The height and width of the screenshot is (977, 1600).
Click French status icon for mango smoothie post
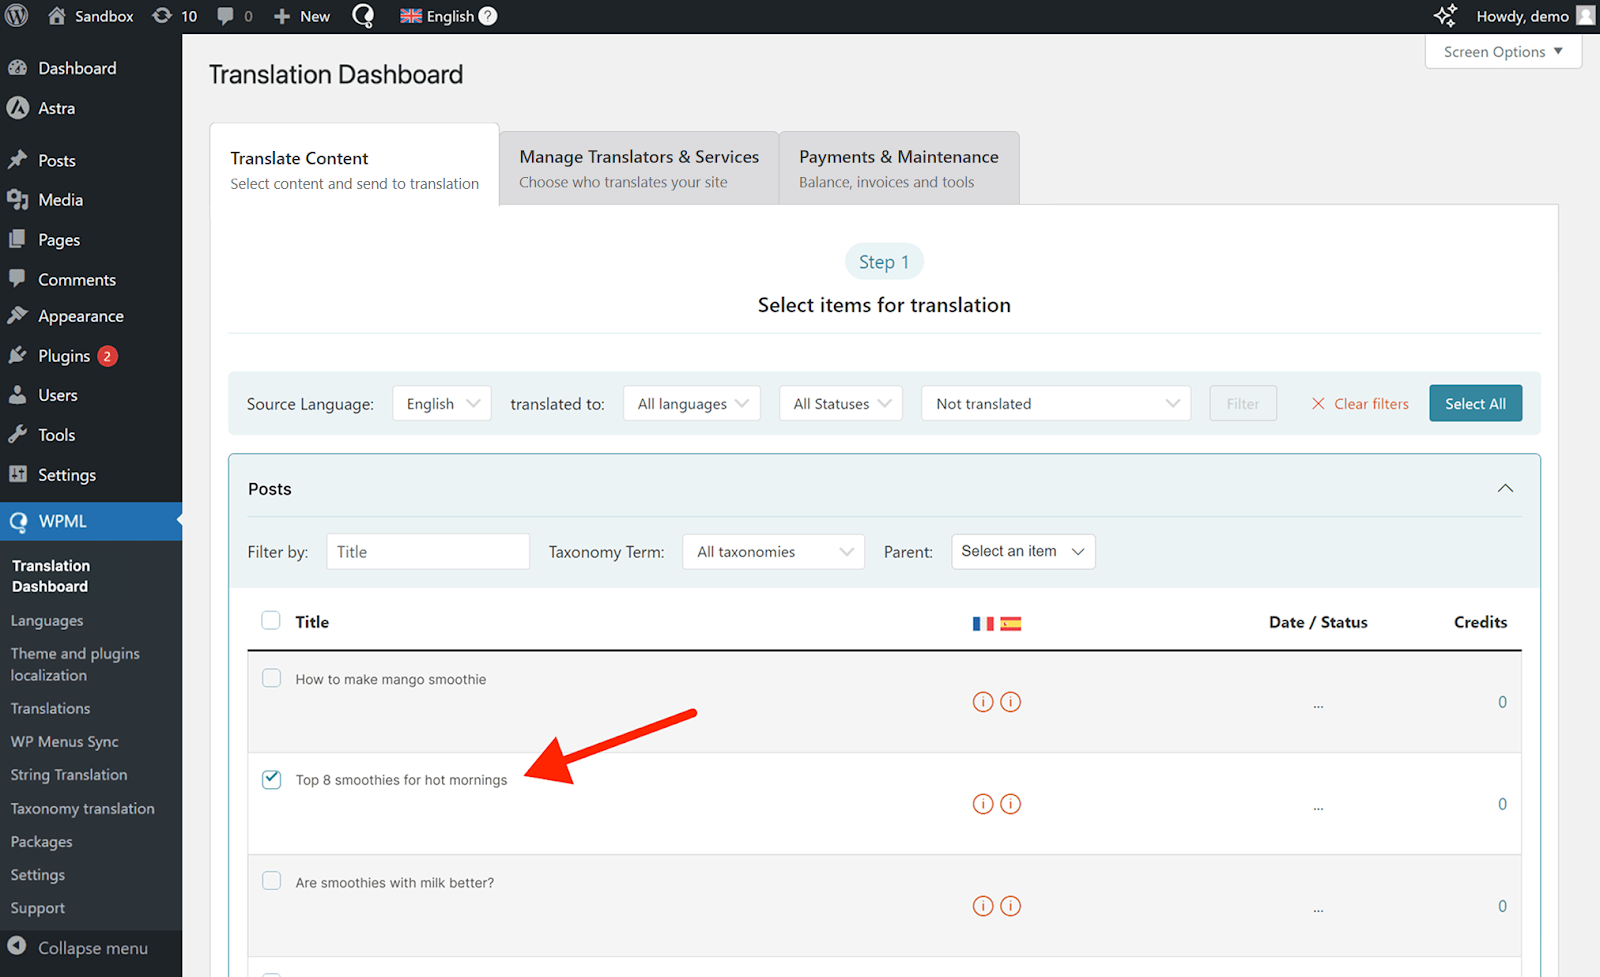(983, 702)
